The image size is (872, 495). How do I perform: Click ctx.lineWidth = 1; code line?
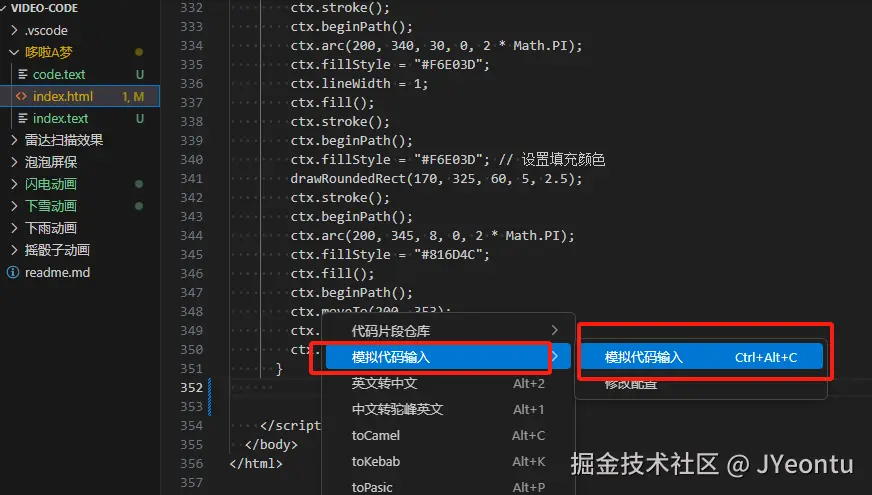(359, 83)
